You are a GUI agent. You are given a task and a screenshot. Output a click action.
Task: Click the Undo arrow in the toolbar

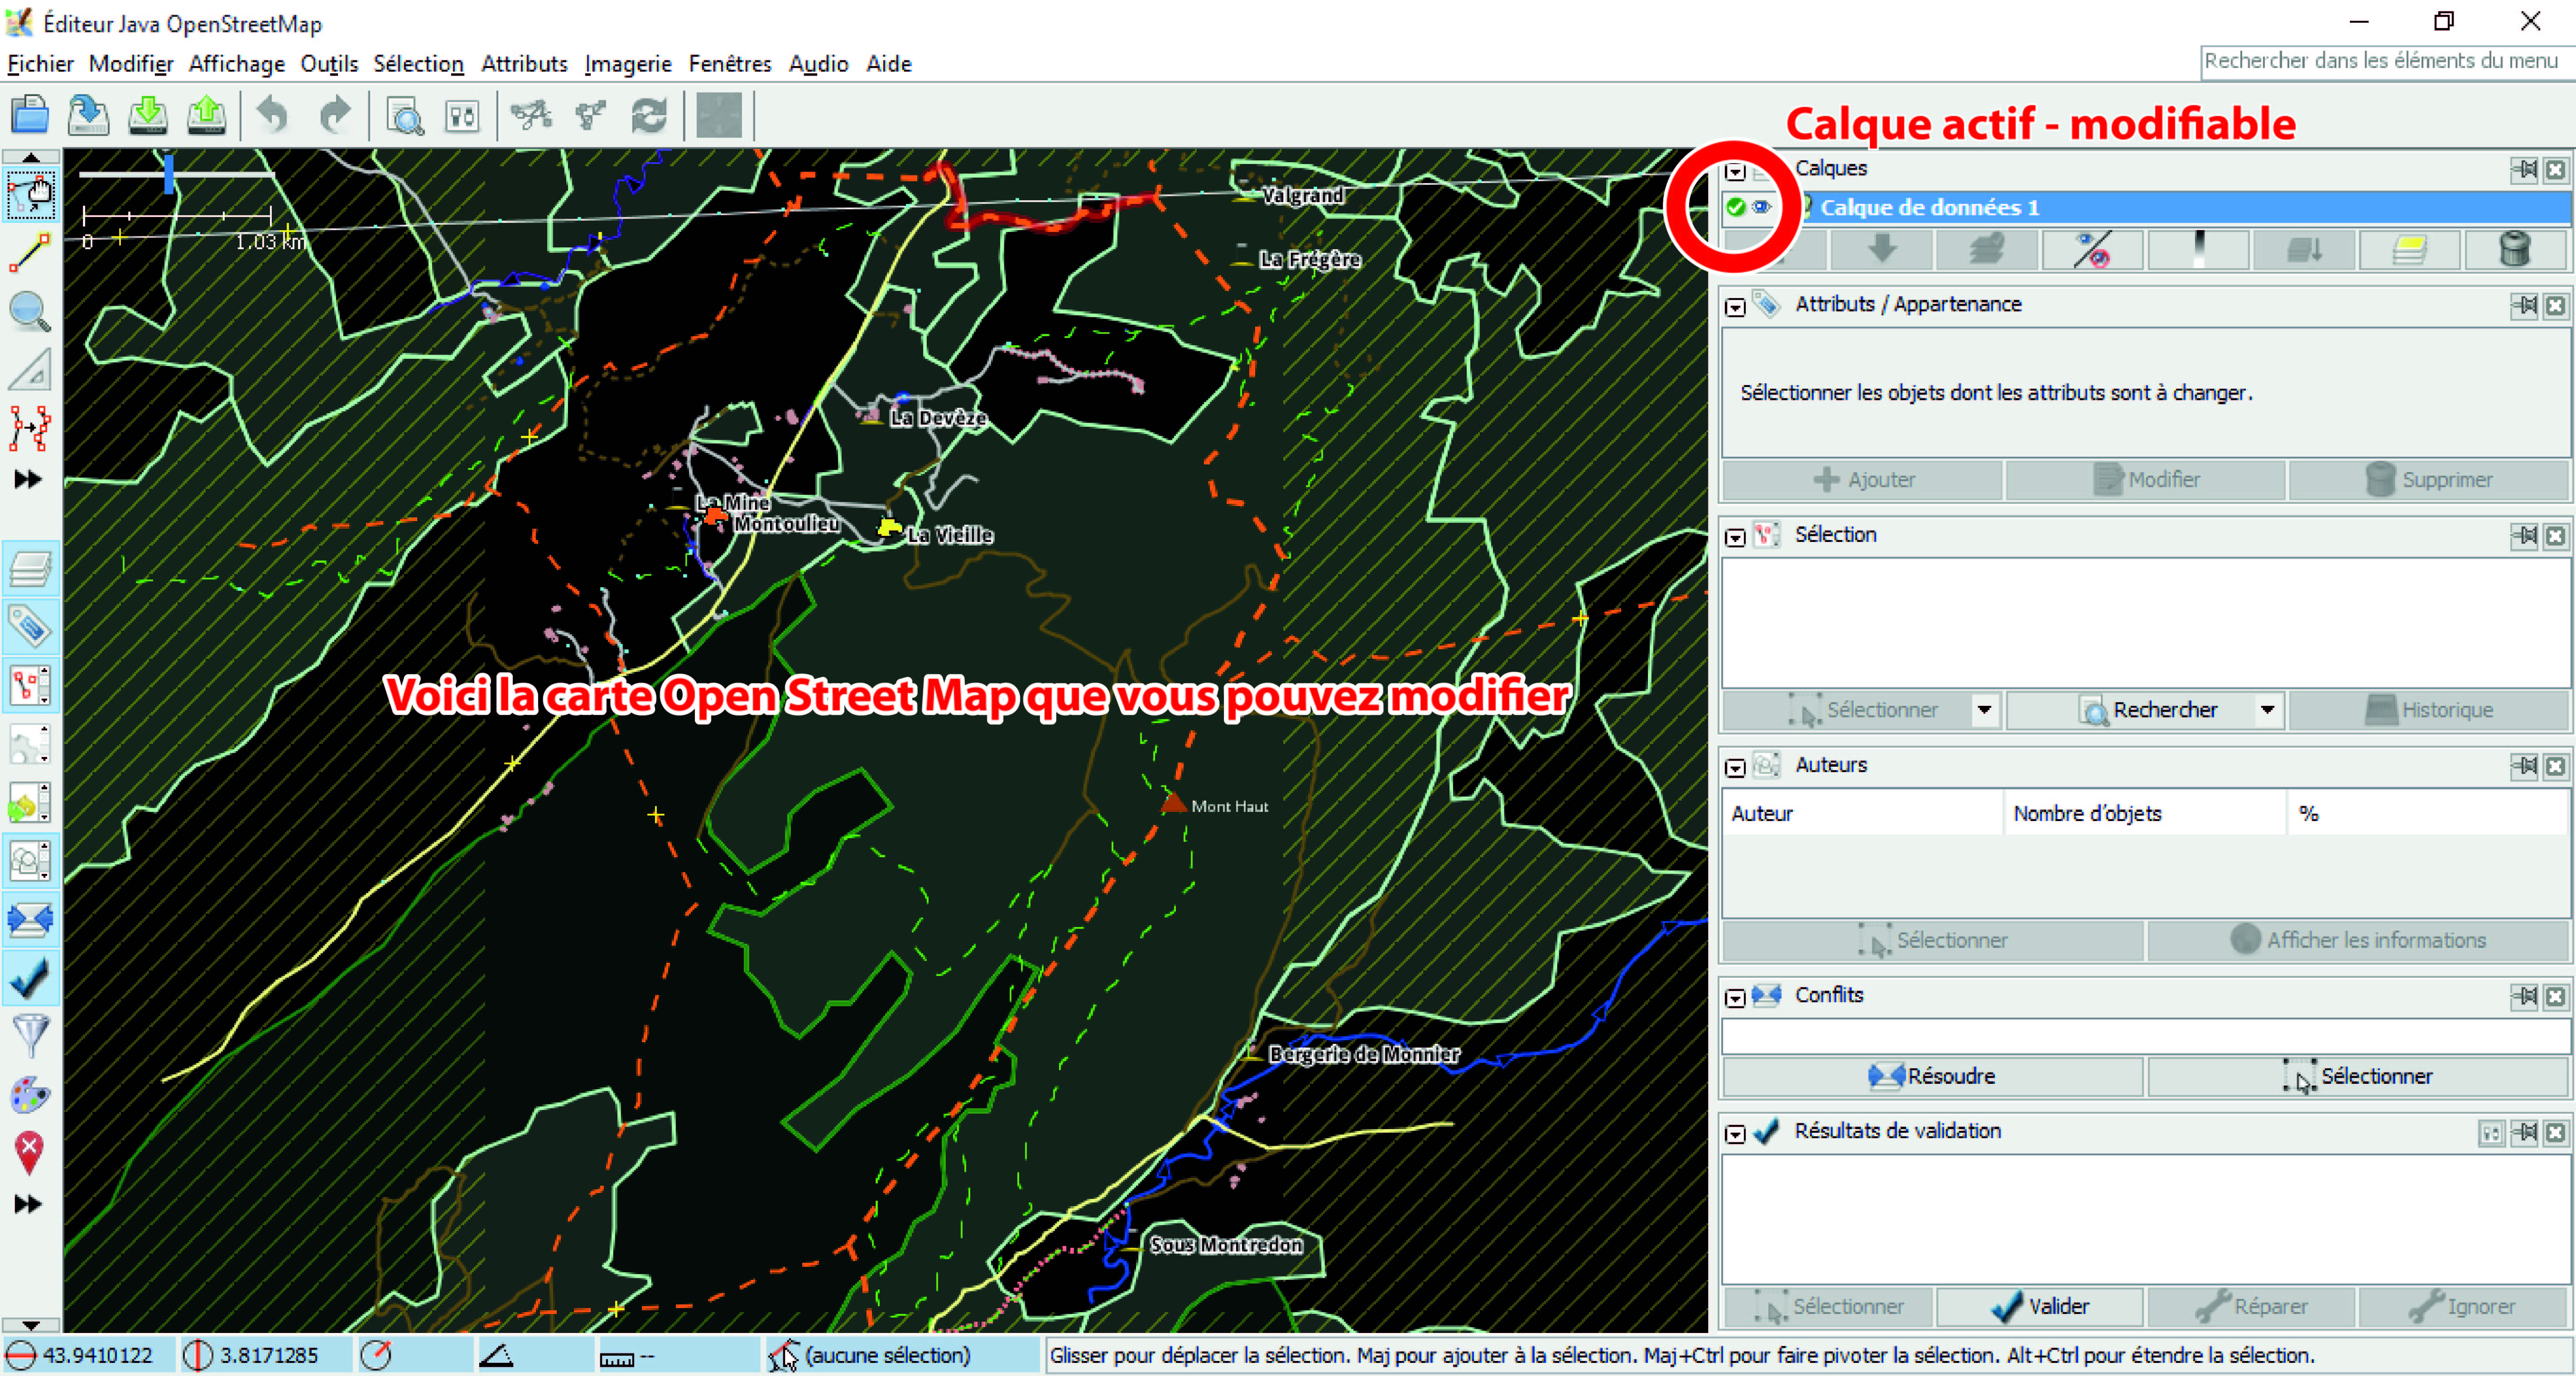tap(272, 116)
